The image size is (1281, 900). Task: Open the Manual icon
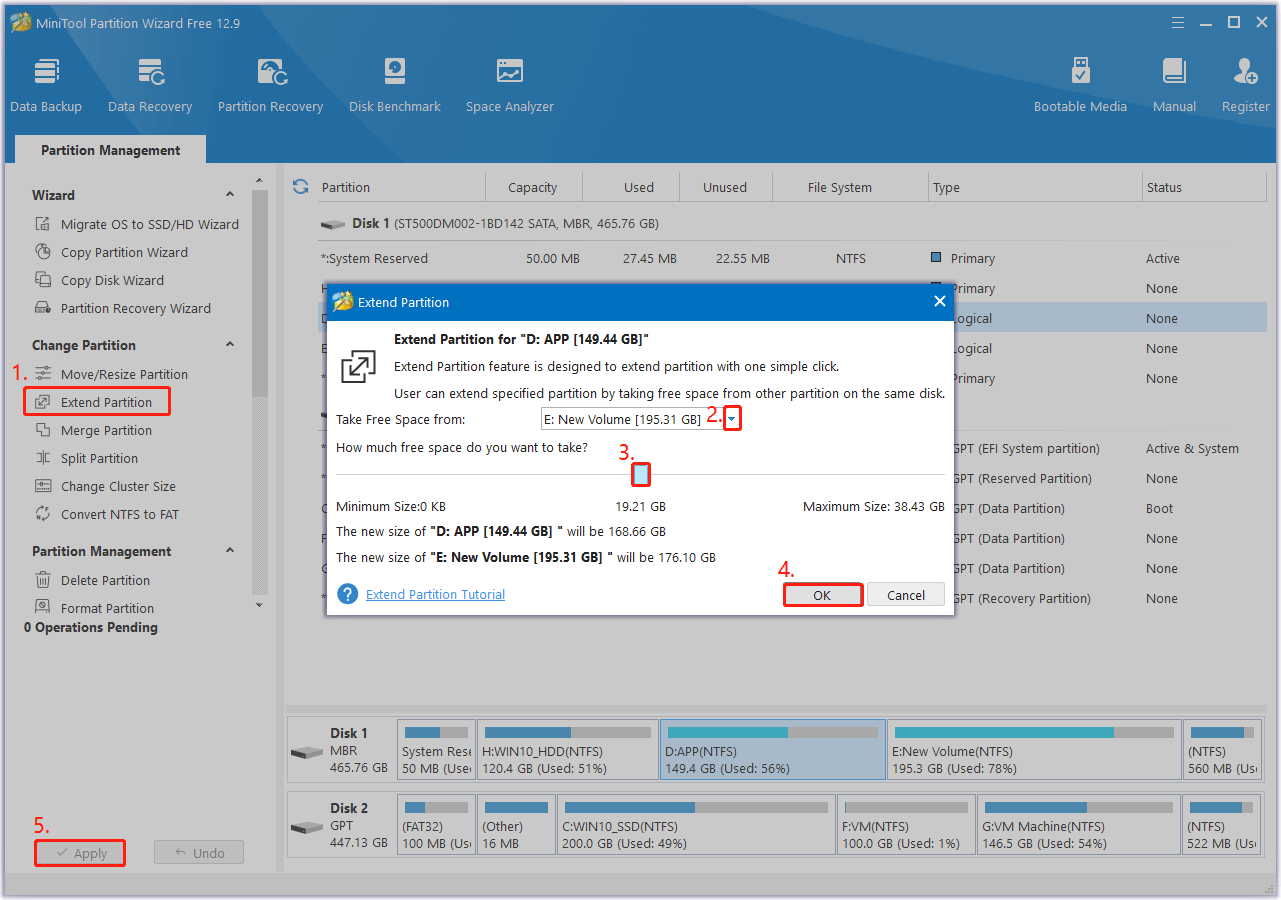[x=1174, y=84]
